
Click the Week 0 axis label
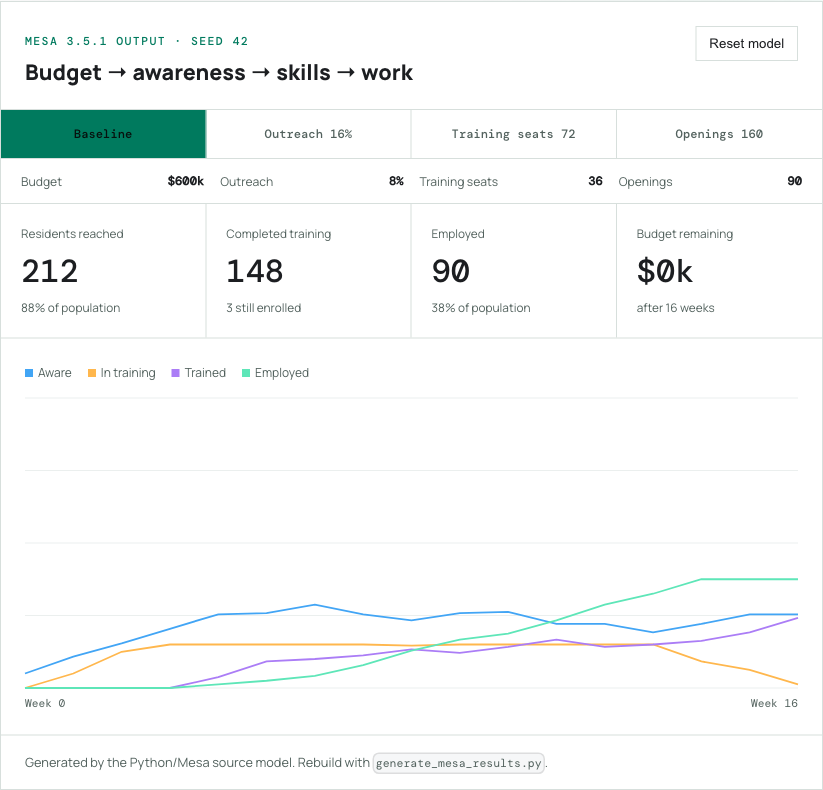[x=45, y=703]
